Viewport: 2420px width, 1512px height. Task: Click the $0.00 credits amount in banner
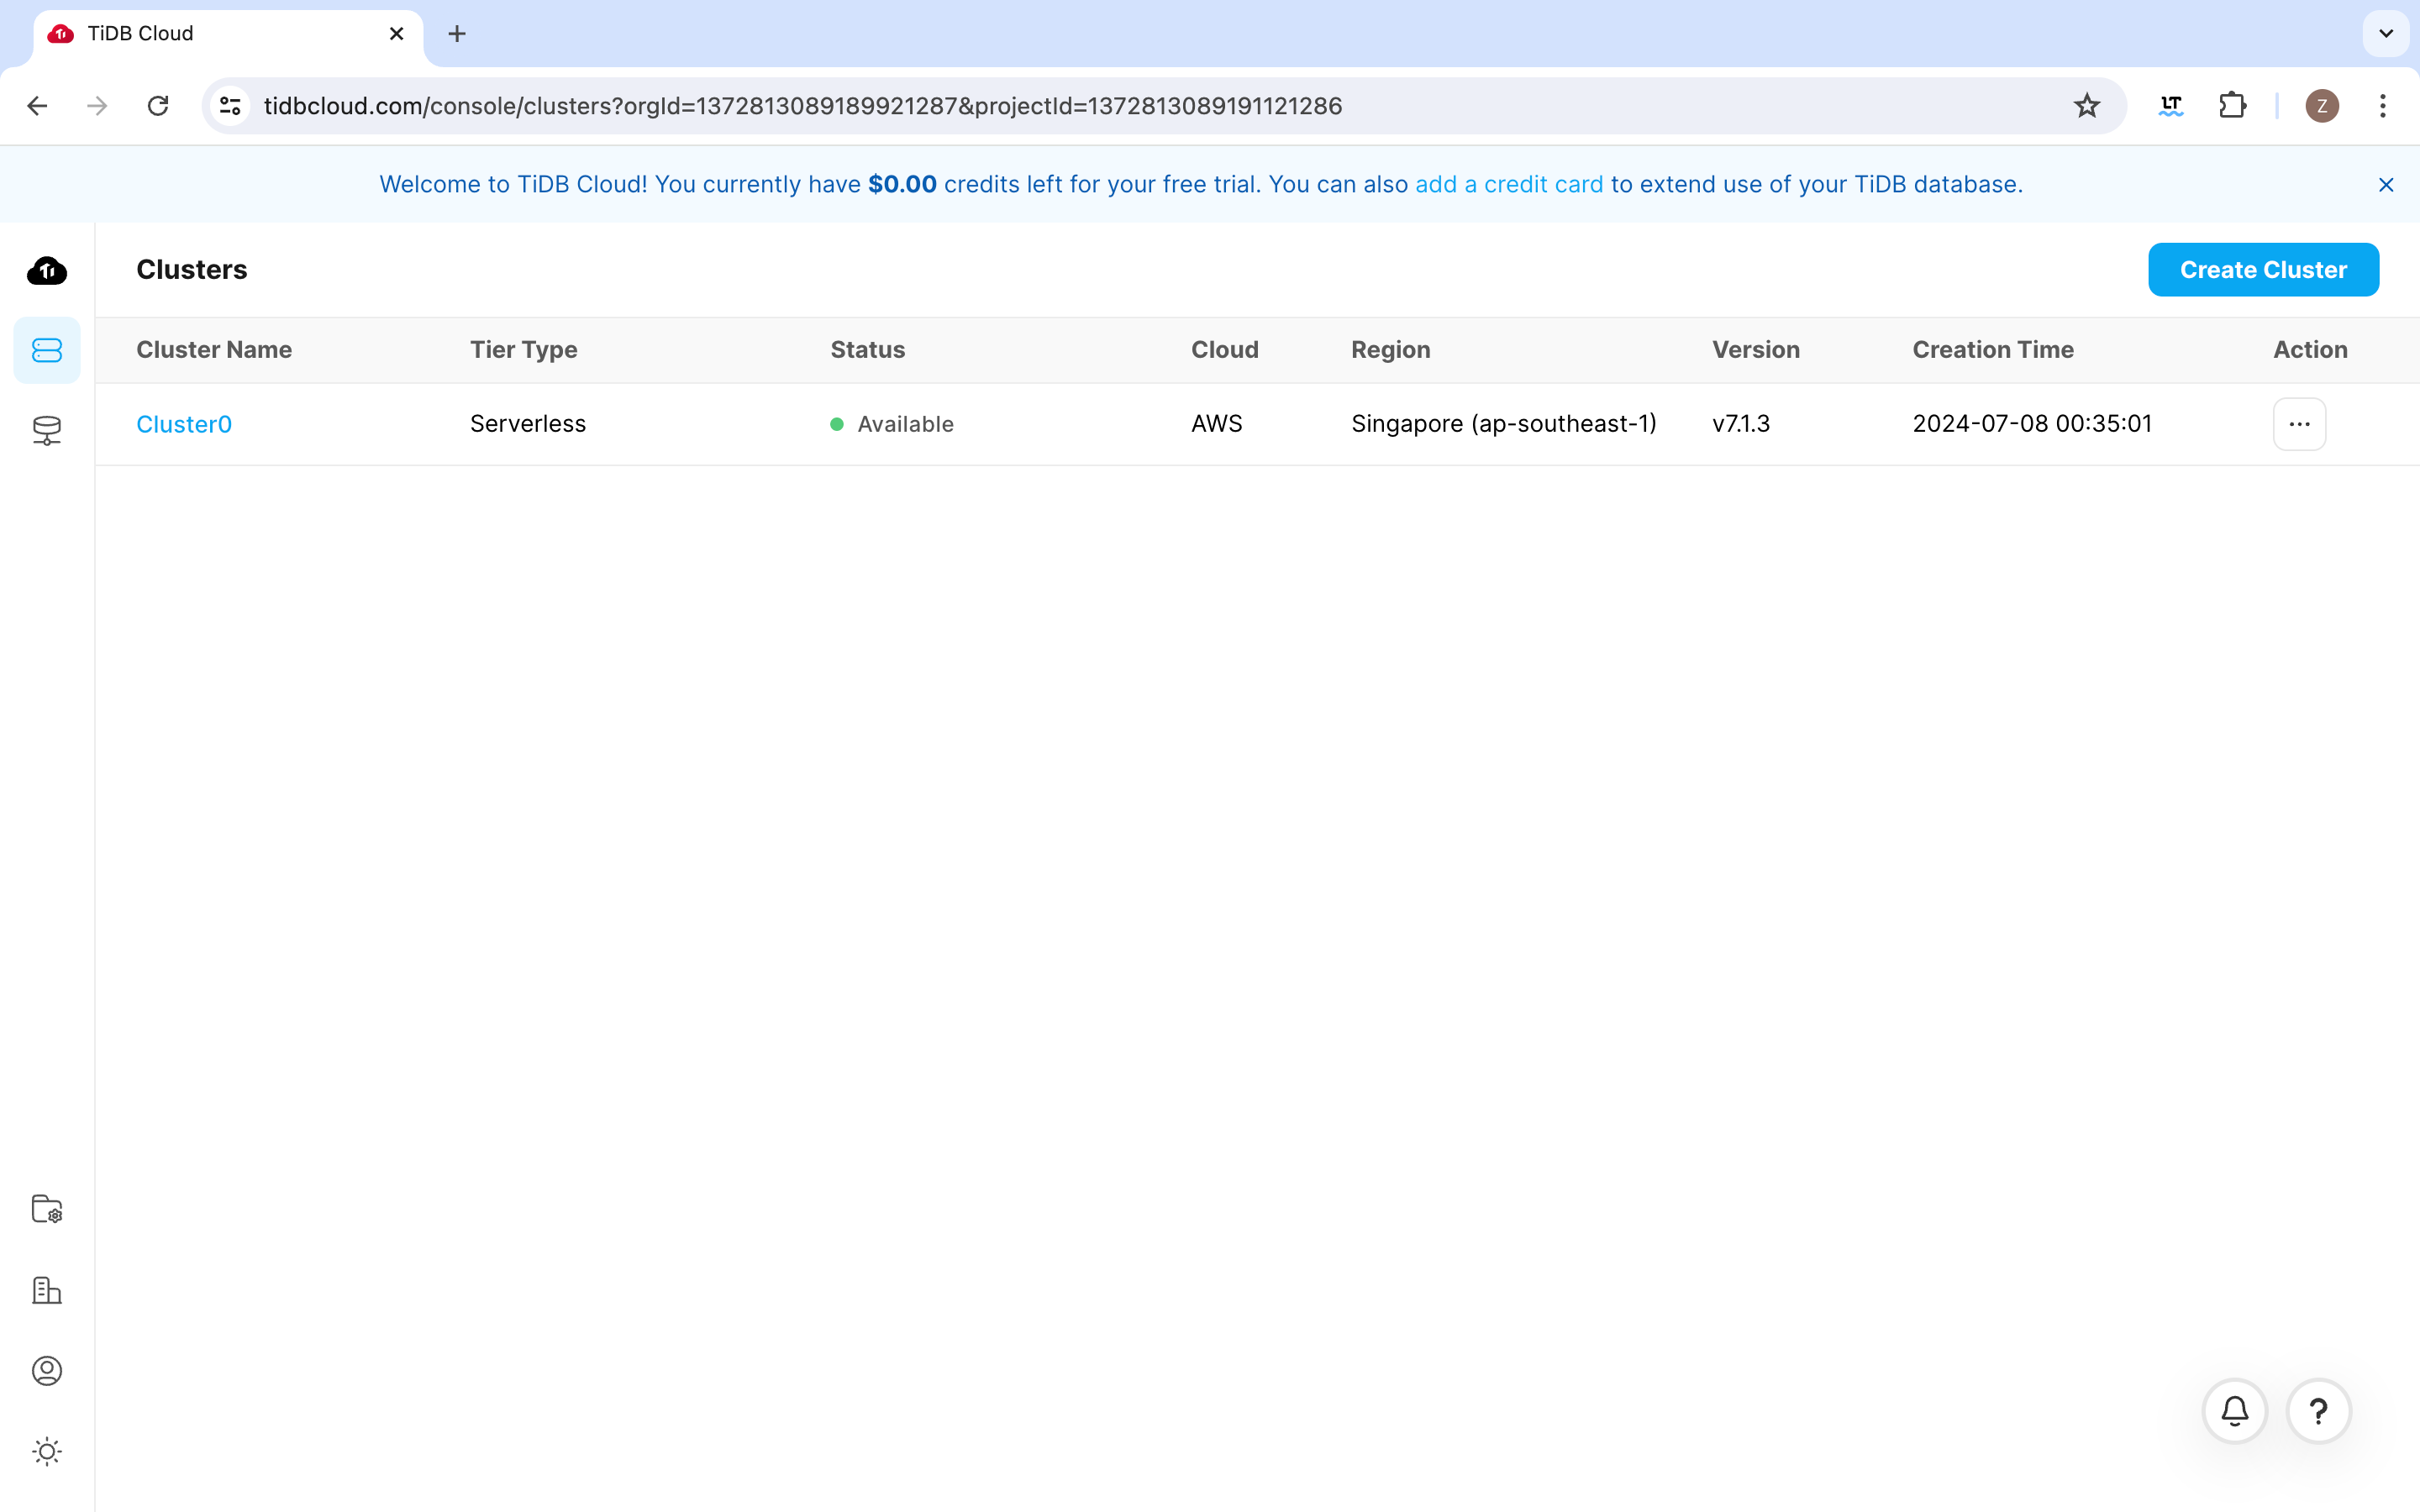(x=902, y=185)
